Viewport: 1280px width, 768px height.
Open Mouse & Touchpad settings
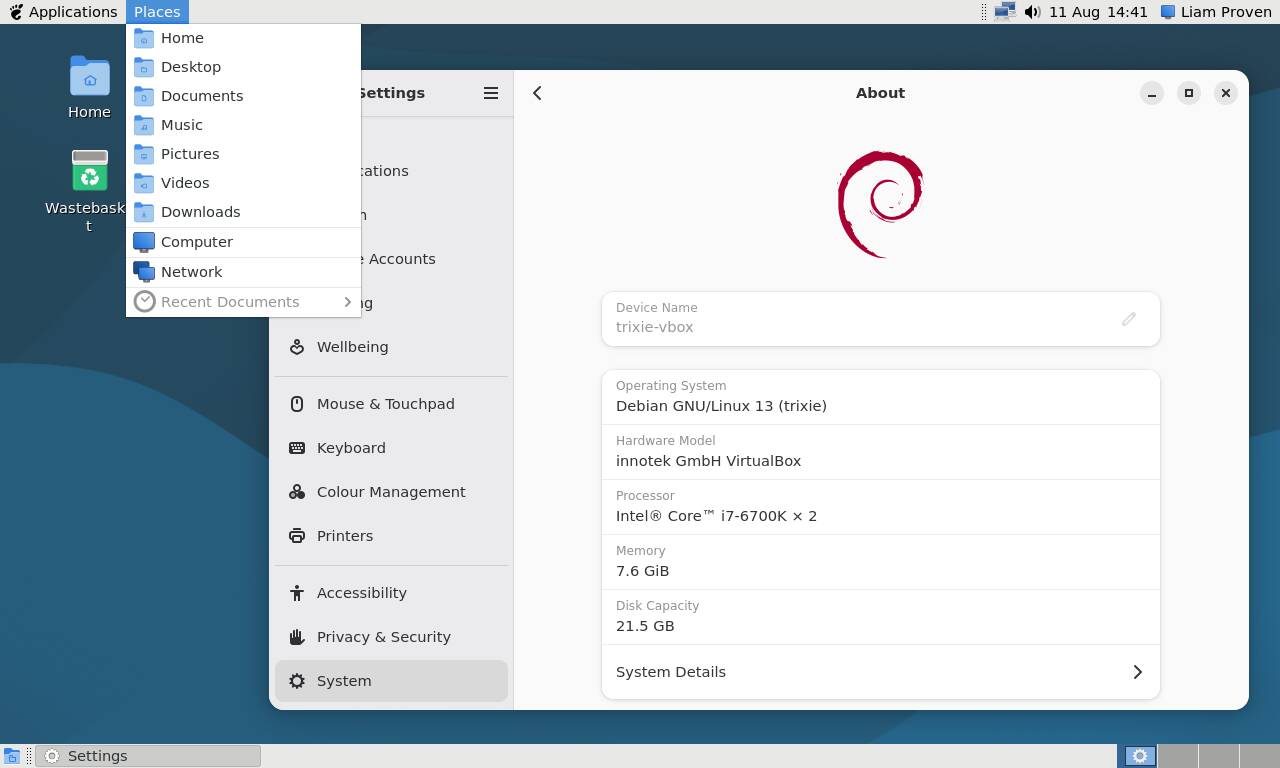385,404
